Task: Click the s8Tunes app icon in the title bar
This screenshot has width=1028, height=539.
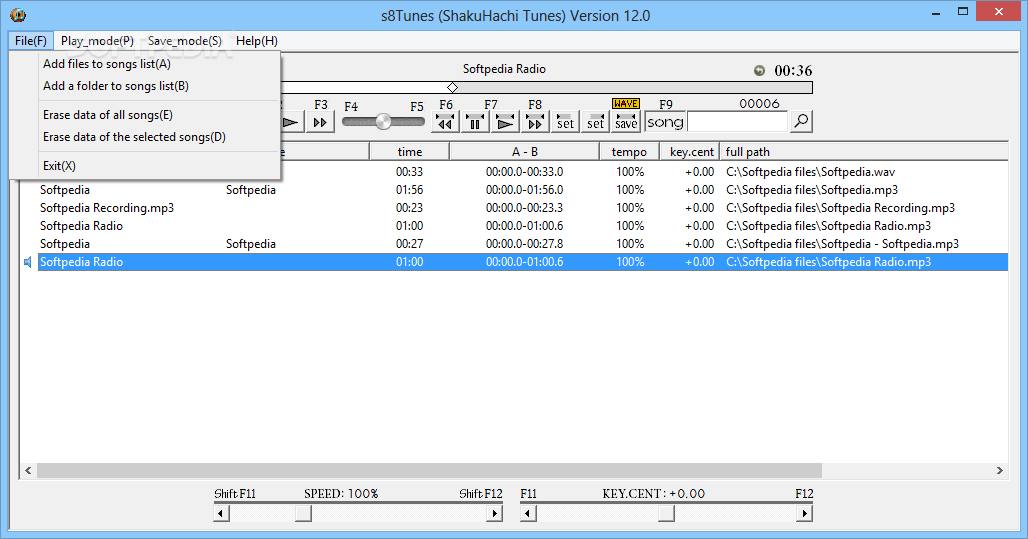Action: click(18, 14)
